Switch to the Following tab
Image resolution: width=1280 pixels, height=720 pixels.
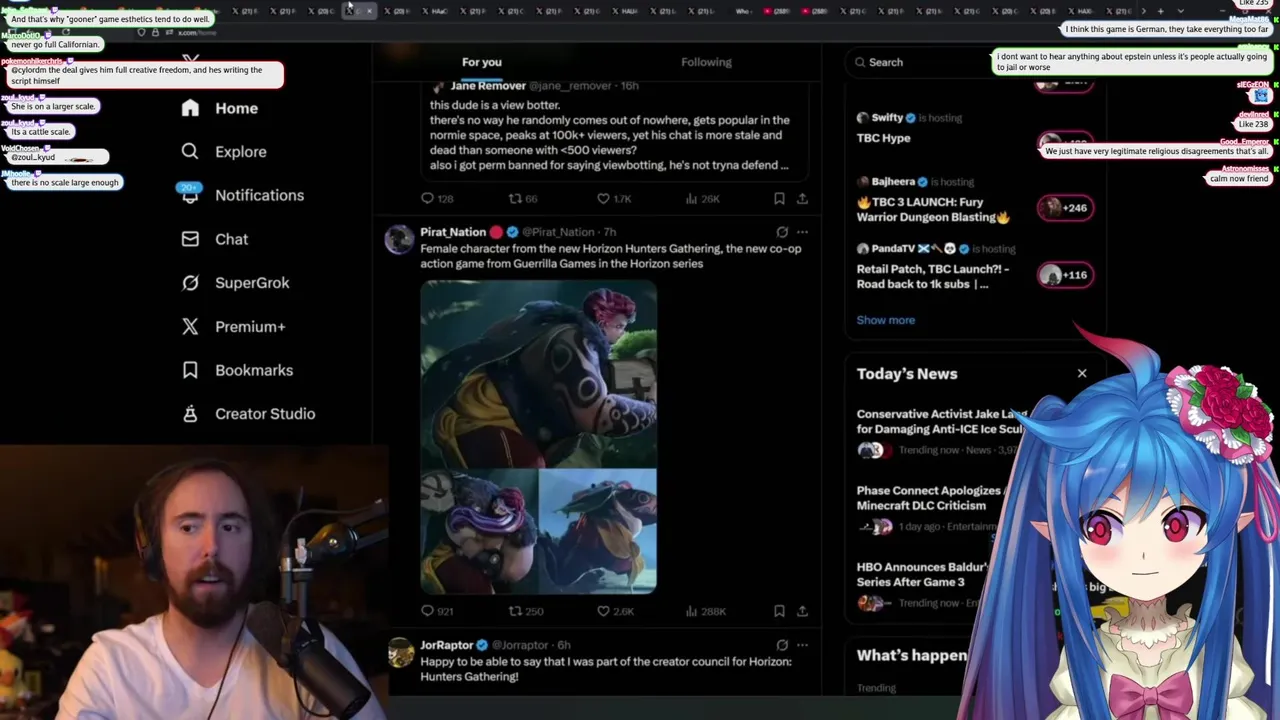coord(706,62)
